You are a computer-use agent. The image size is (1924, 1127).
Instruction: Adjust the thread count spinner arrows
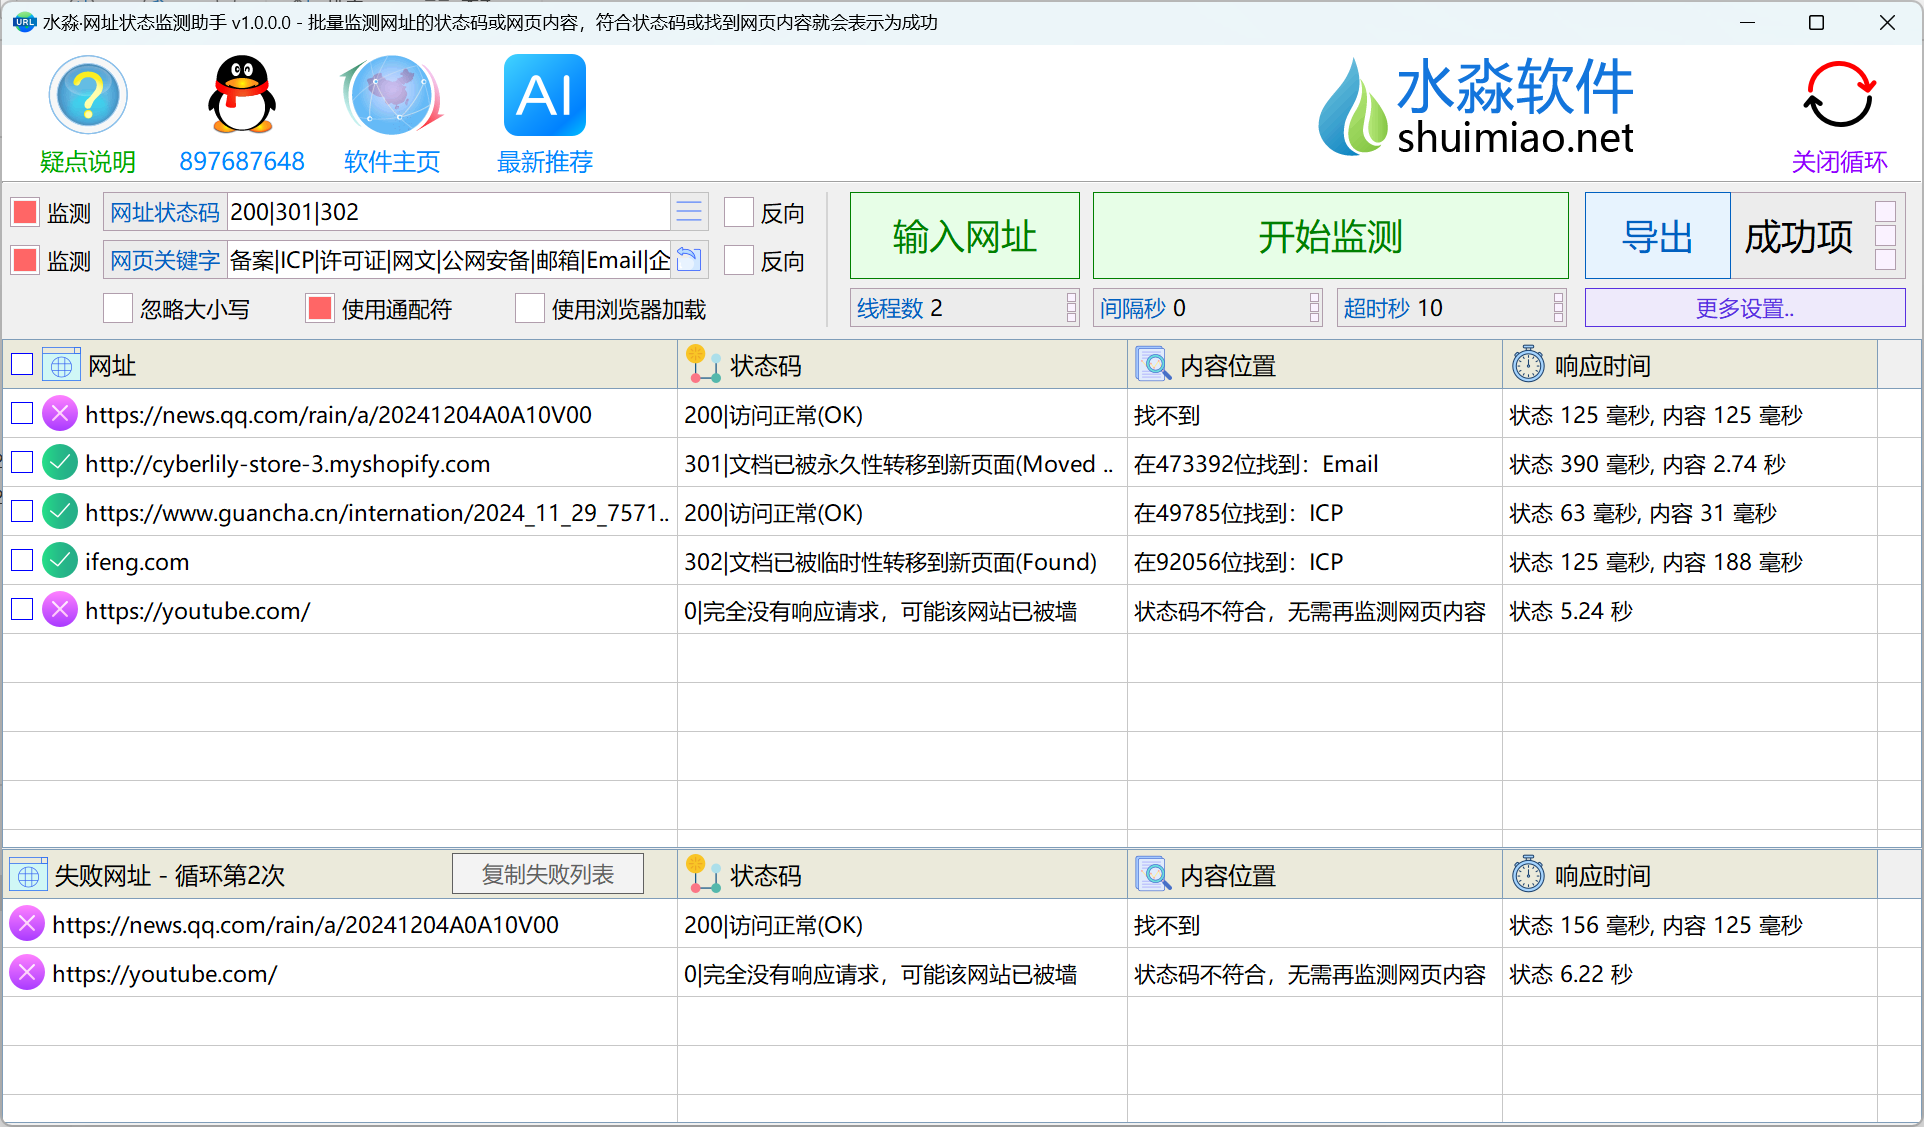1071,308
